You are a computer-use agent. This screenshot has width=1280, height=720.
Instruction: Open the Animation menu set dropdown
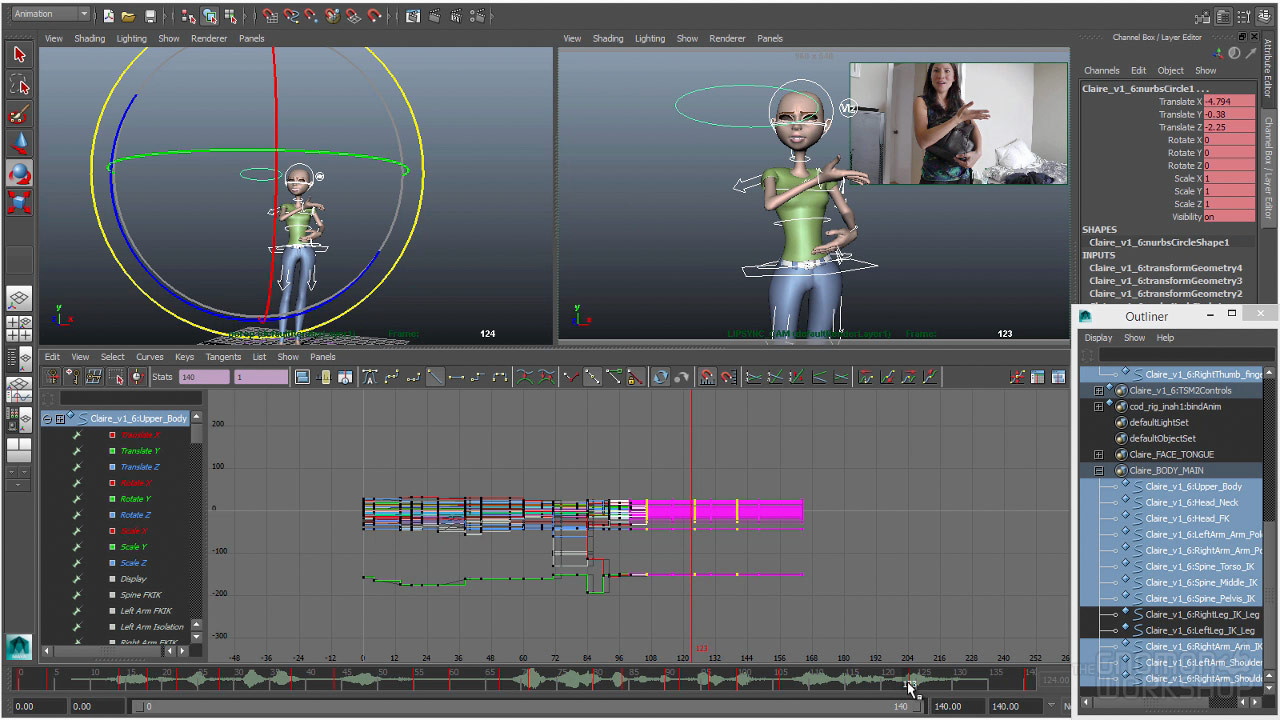click(x=50, y=14)
